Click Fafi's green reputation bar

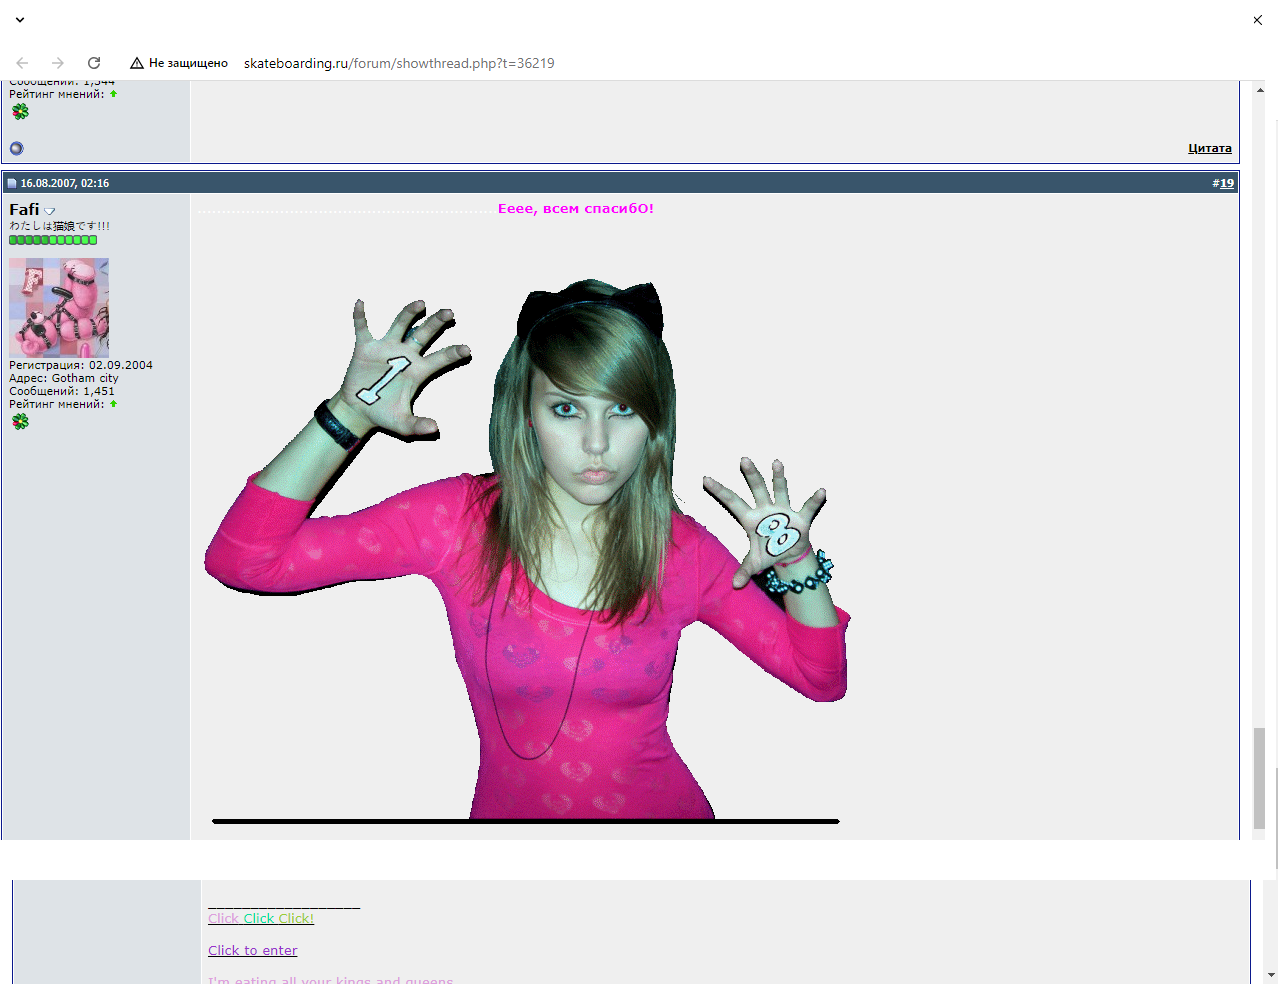click(53, 240)
